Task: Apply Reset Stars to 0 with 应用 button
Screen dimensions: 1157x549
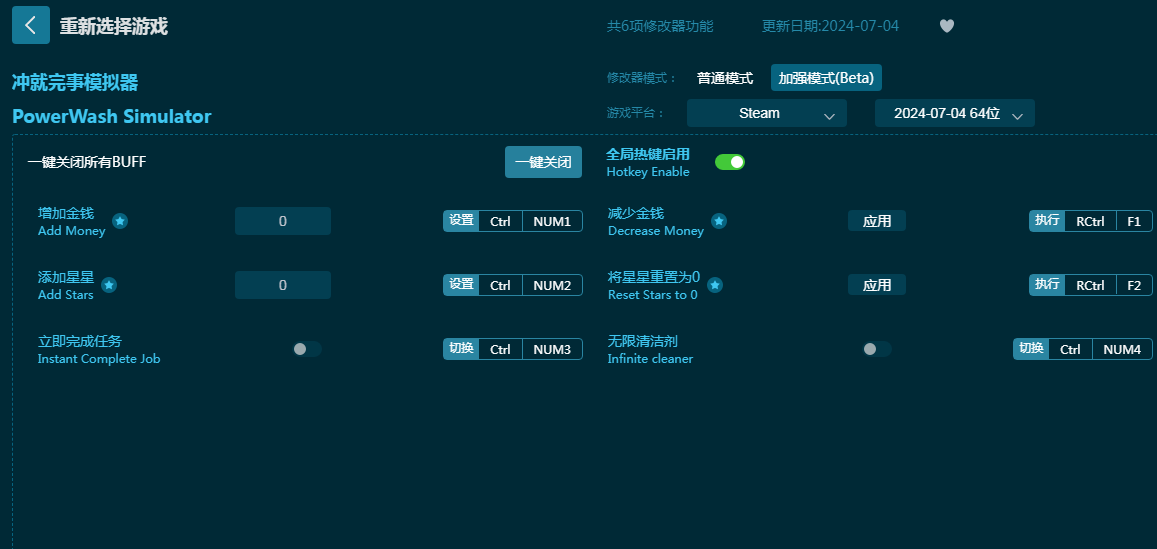Action: pos(877,285)
